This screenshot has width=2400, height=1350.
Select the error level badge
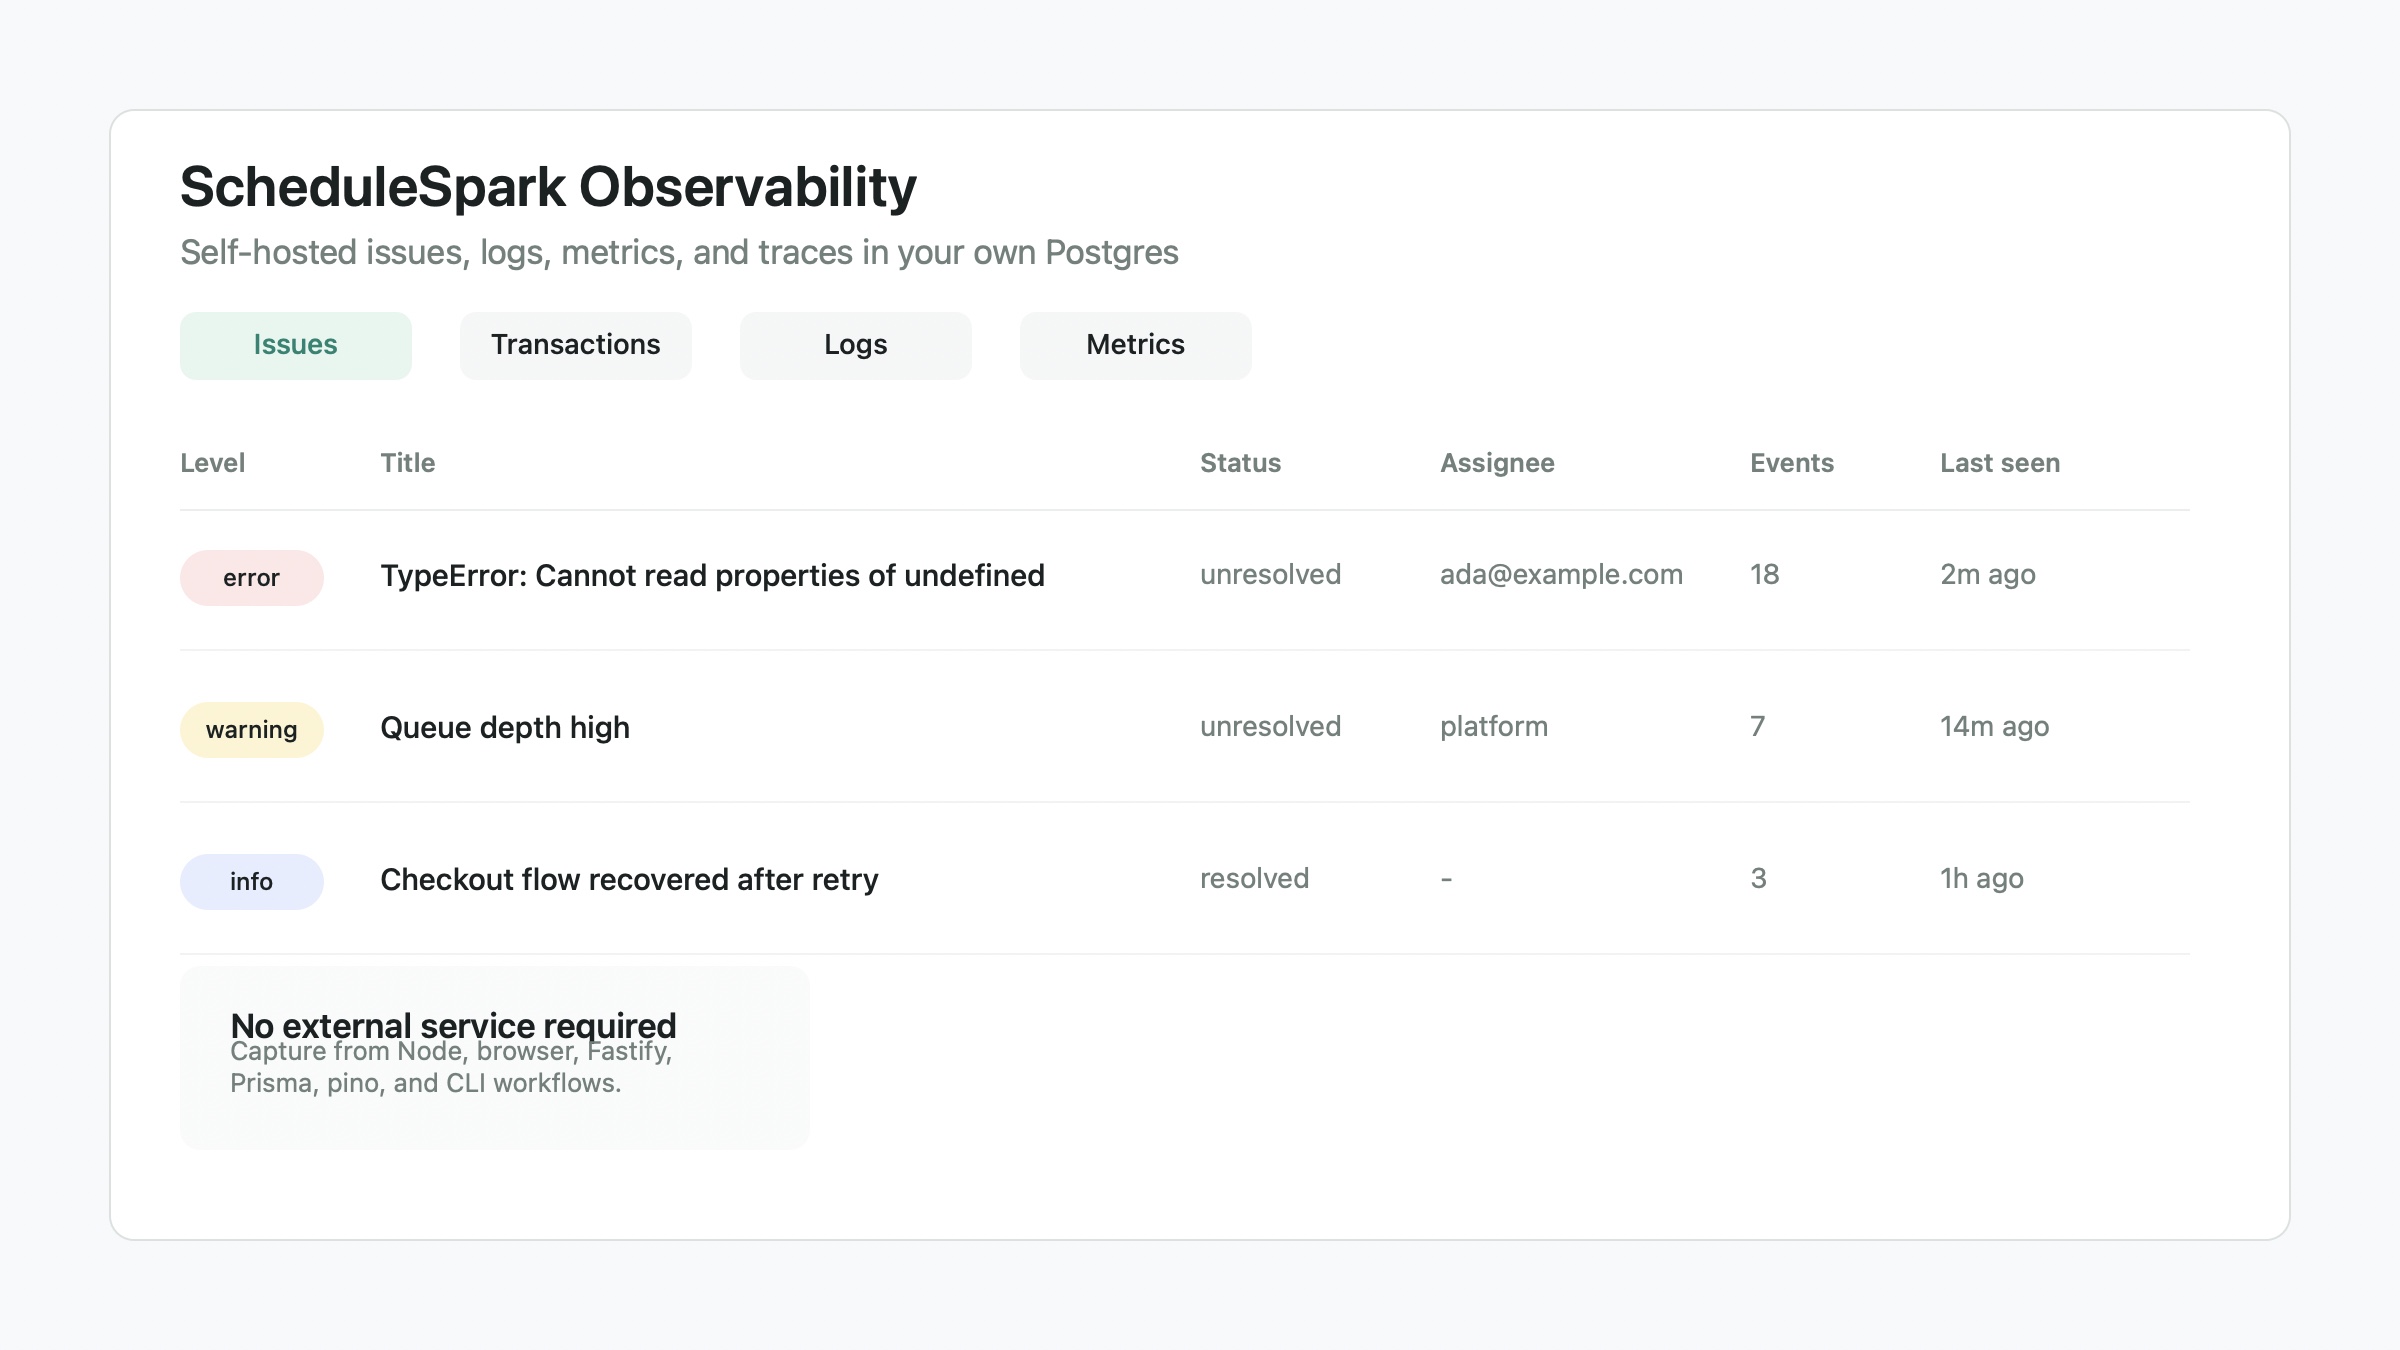pyautogui.click(x=251, y=577)
